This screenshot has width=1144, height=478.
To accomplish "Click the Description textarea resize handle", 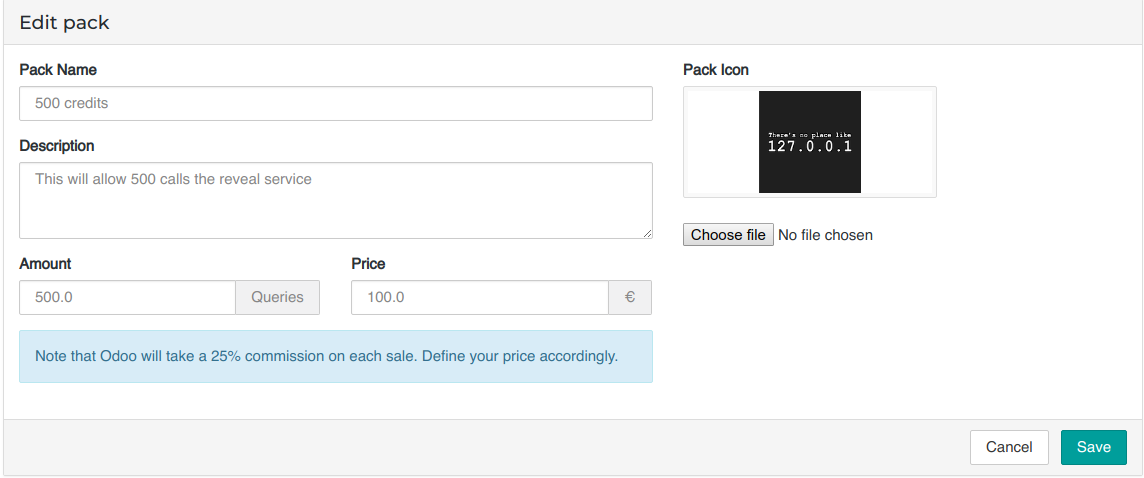I will tap(647, 233).
